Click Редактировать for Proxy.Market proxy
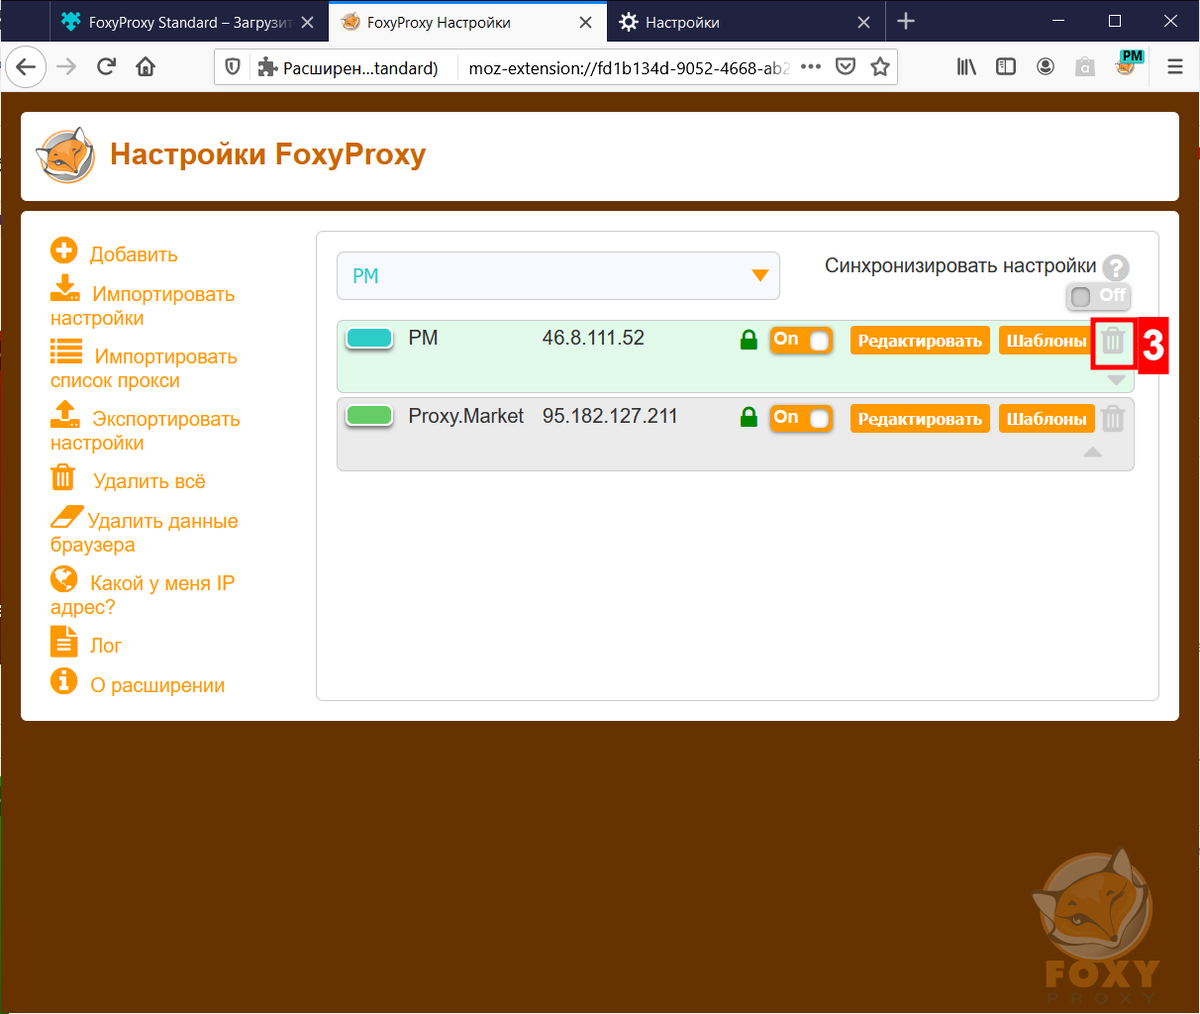This screenshot has width=1200, height=1014. click(920, 419)
